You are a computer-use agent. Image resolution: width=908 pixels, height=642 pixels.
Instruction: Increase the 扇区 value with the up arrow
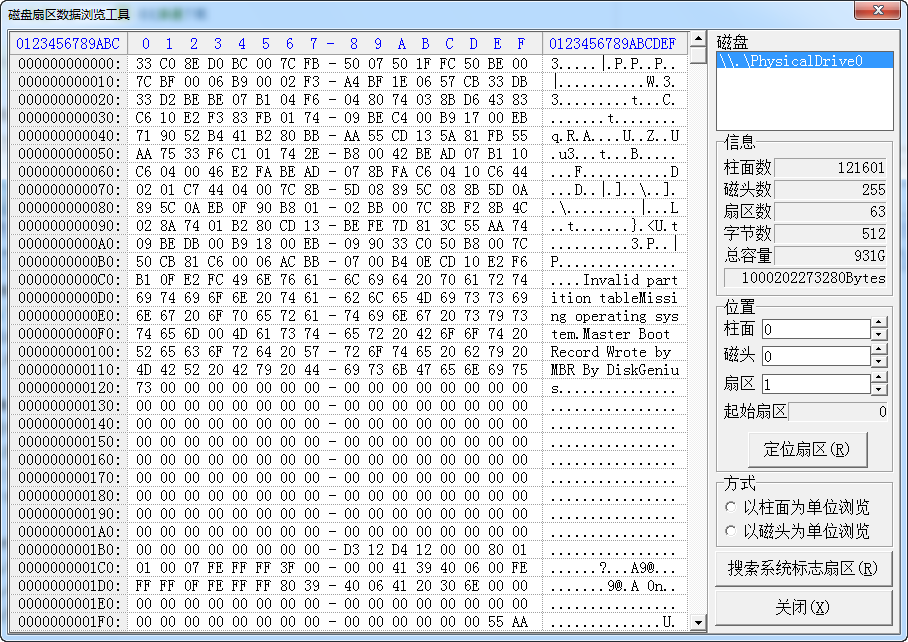(x=878, y=378)
